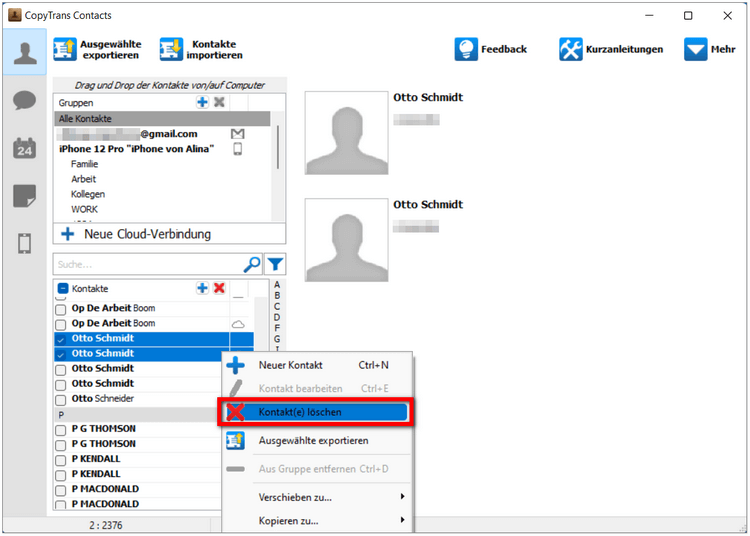The image size is (750, 536).
Task: Click the Kontakte list header label
Action: 90,288
